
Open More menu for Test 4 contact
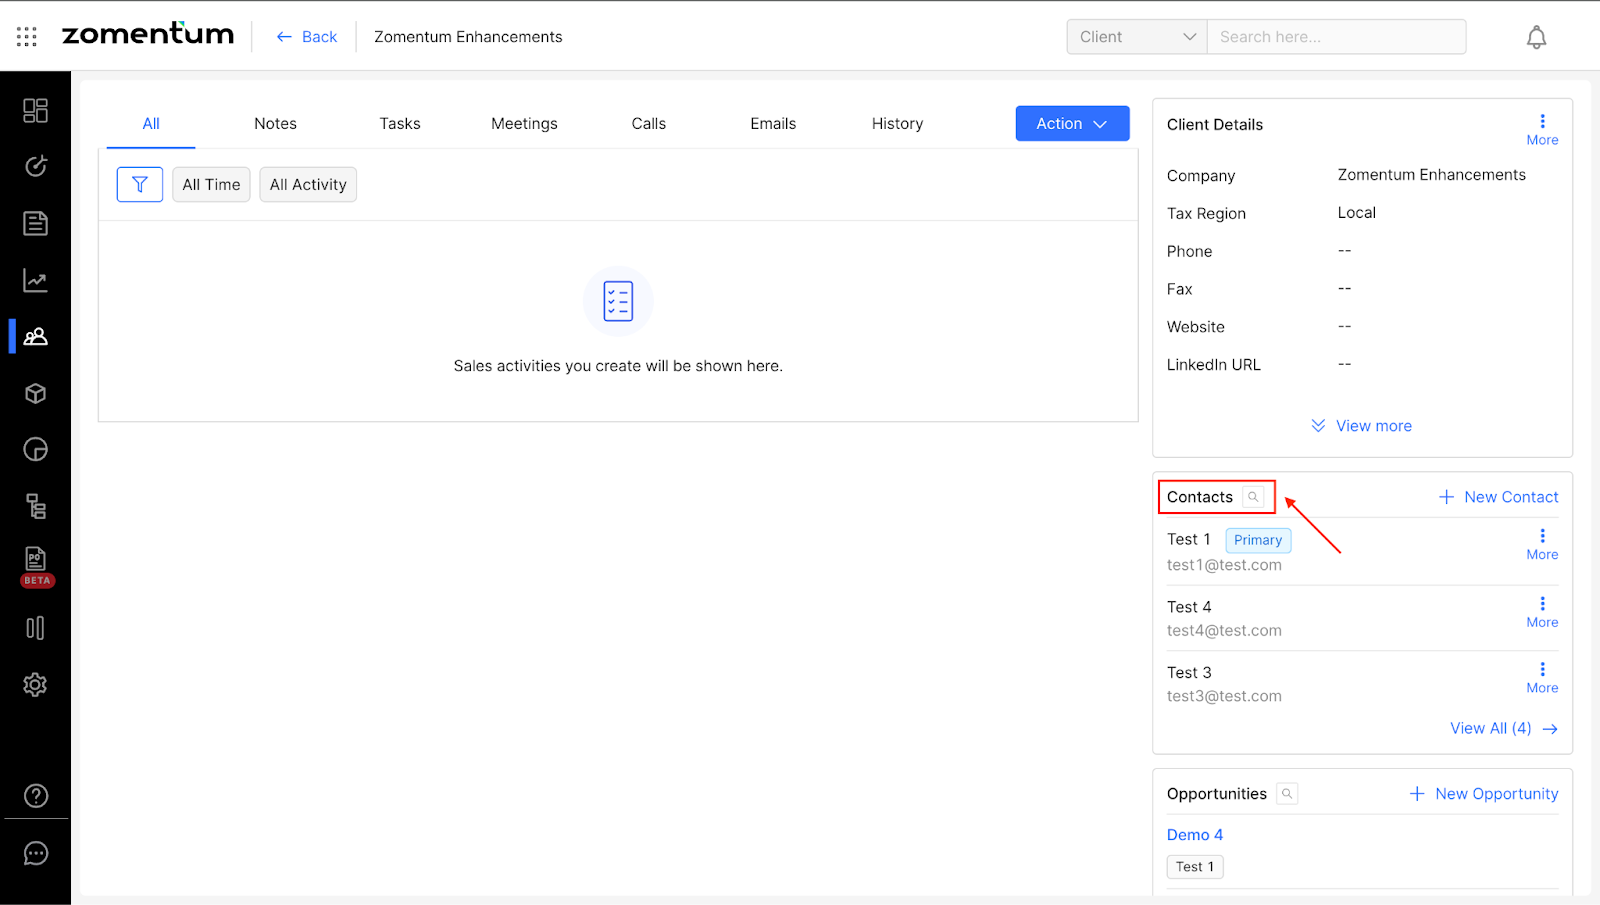pyautogui.click(x=1542, y=612)
